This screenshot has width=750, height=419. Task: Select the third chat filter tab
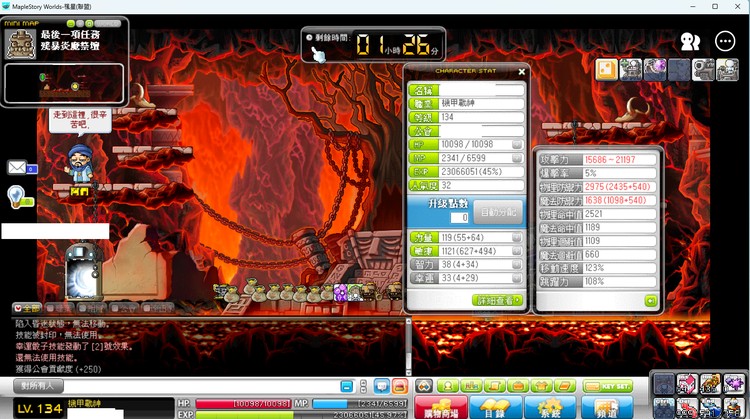coord(91,309)
